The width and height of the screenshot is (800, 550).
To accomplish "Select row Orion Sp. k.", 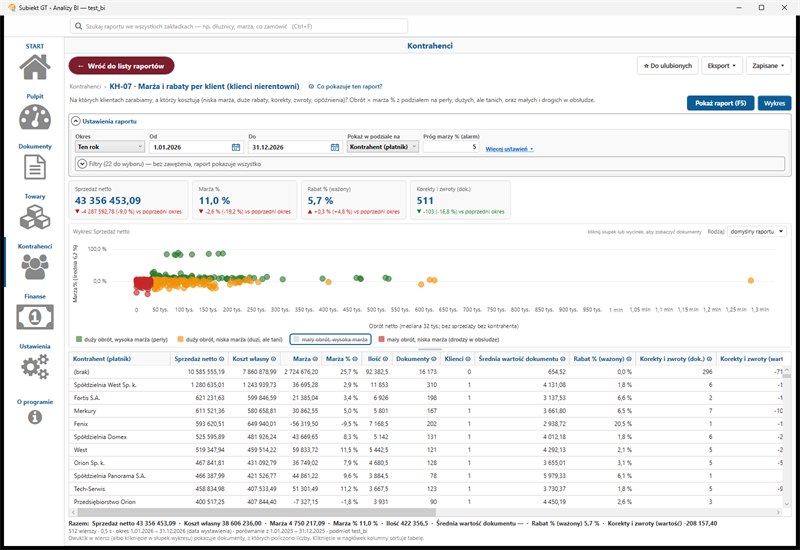I will (426, 463).
